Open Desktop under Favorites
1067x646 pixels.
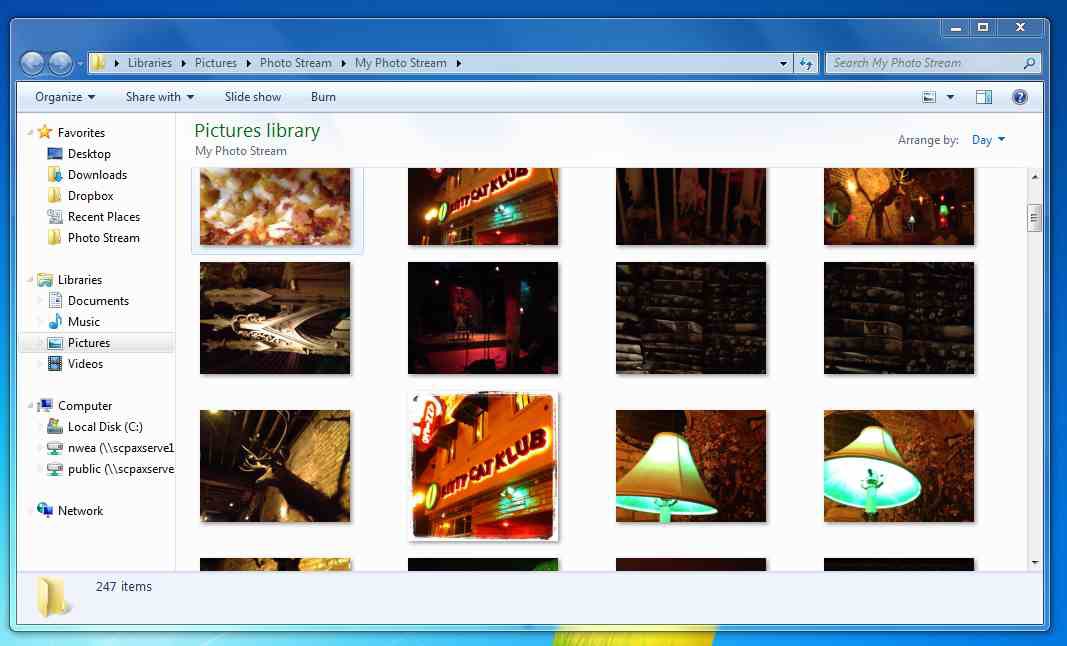point(89,154)
